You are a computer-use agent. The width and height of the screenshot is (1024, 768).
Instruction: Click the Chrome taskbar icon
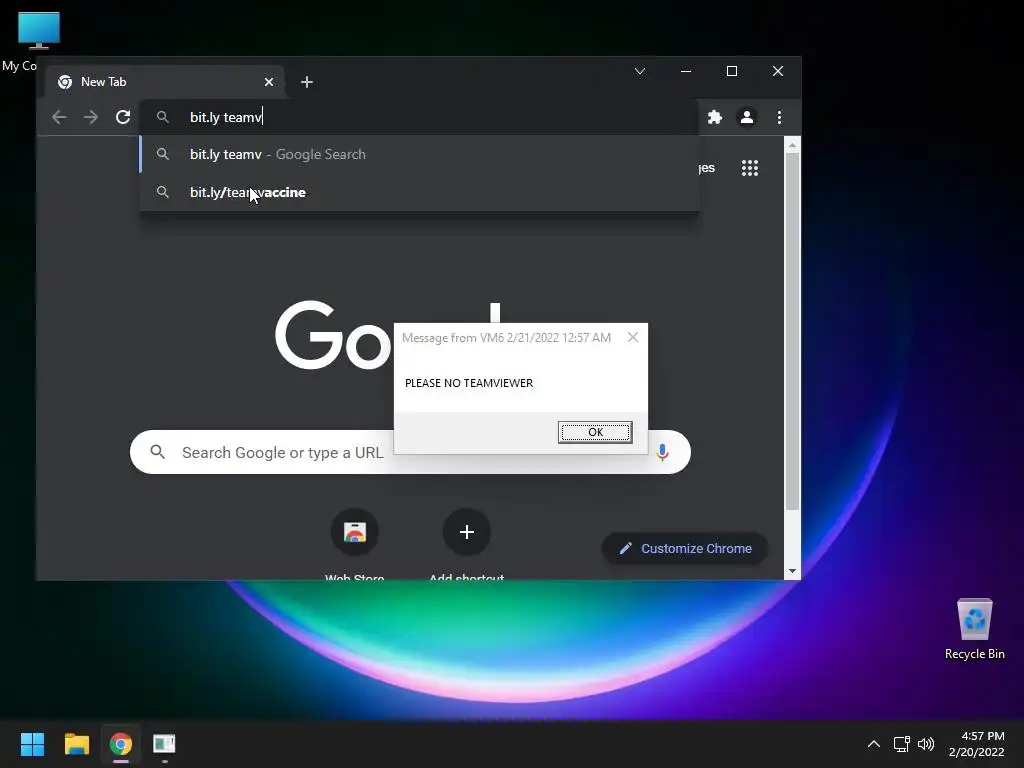click(121, 744)
